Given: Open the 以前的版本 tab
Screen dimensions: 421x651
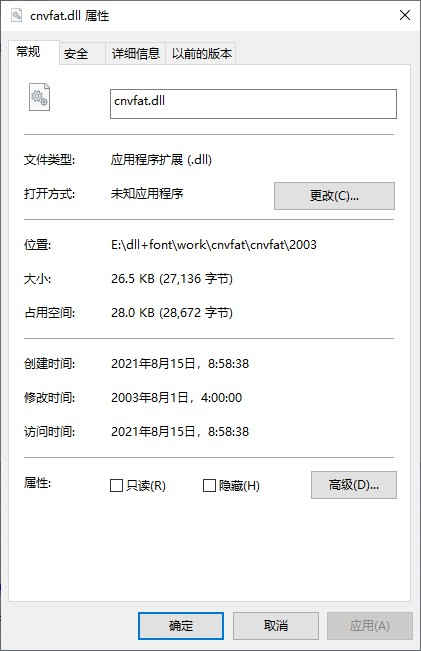Looking at the screenshot, I should [x=202, y=54].
